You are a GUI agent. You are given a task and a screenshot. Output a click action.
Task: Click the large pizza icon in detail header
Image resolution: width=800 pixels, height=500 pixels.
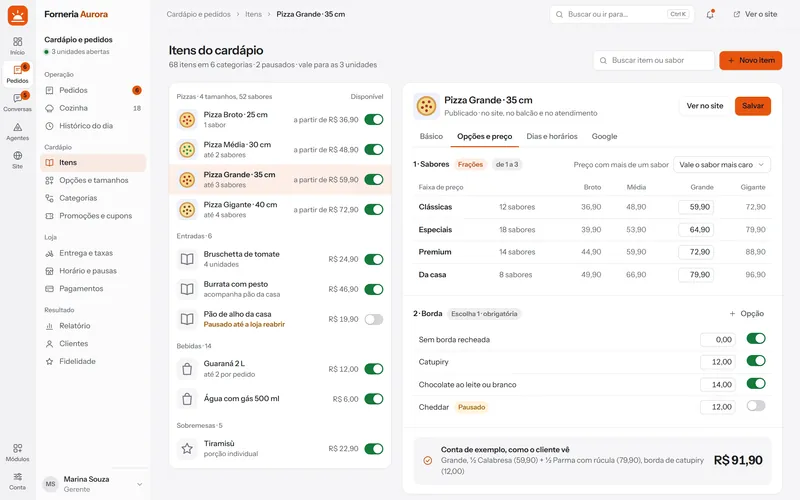coord(426,106)
